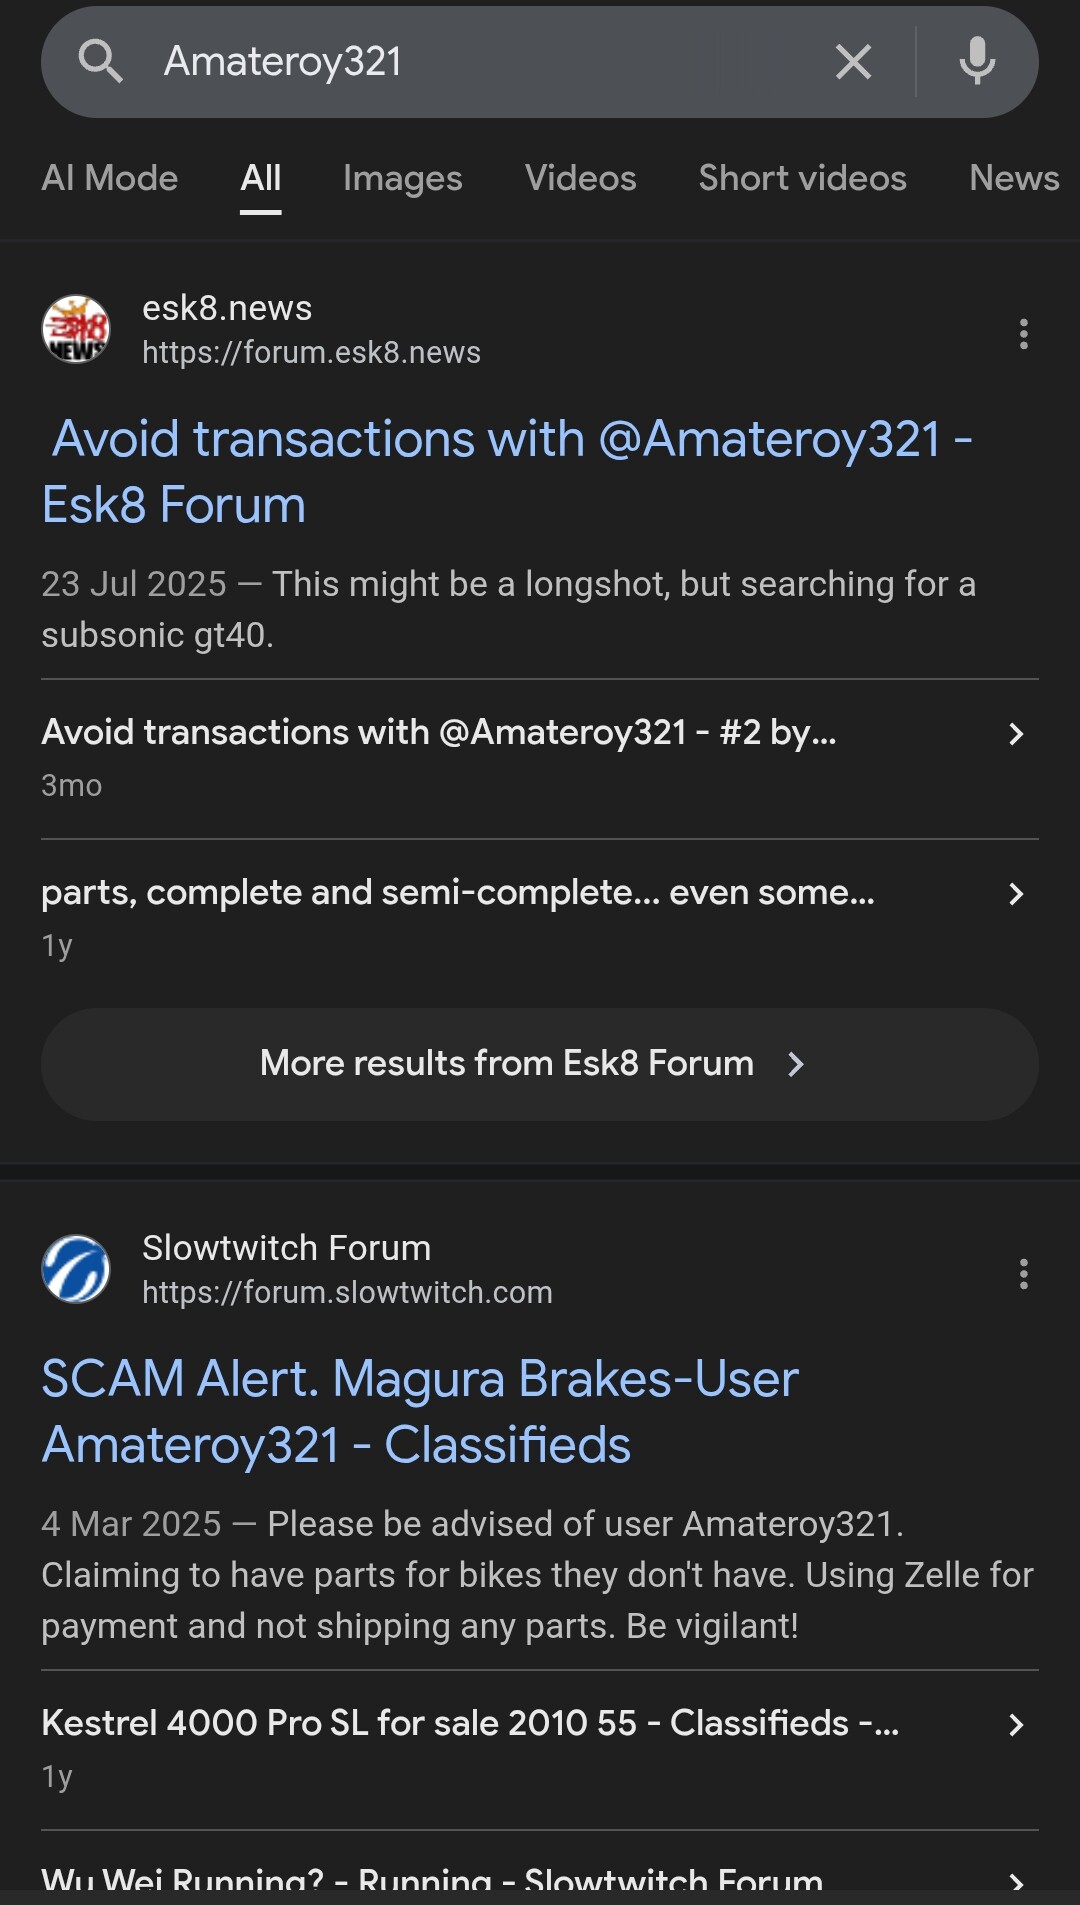Start voice search with microphone icon

click(x=977, y=62)
